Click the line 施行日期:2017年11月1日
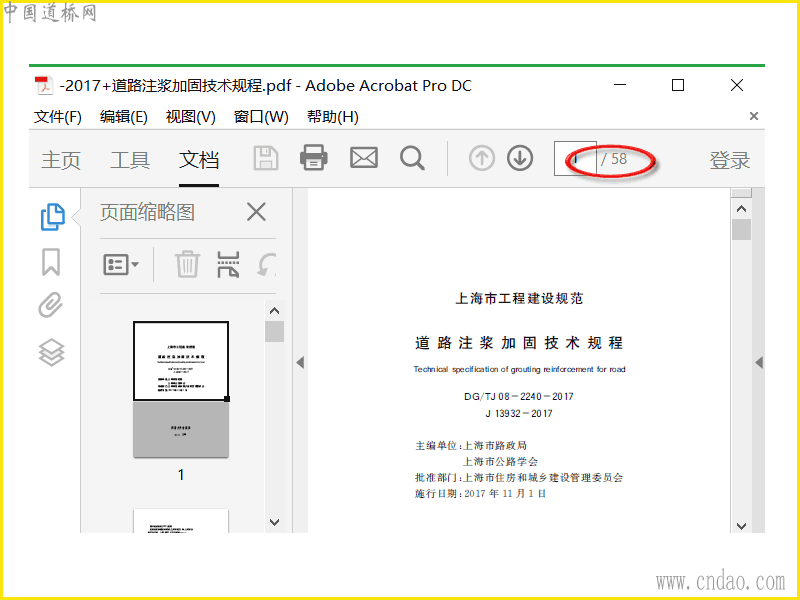 tap(481, 493)
